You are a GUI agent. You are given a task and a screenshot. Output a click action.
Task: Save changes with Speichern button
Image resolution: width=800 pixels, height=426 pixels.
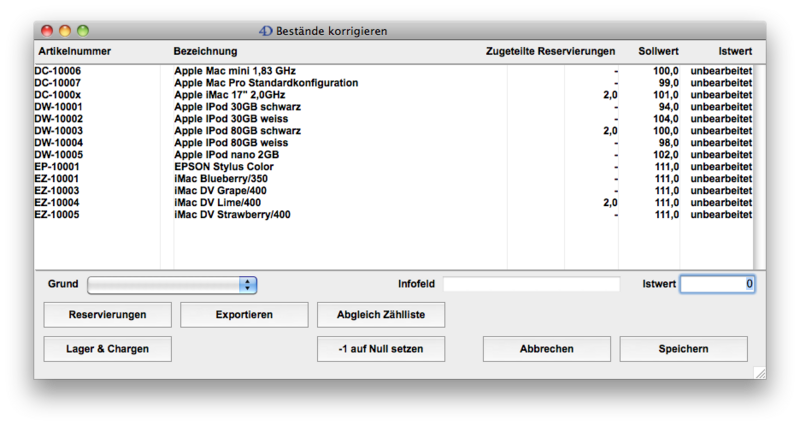tap(683, 349)
